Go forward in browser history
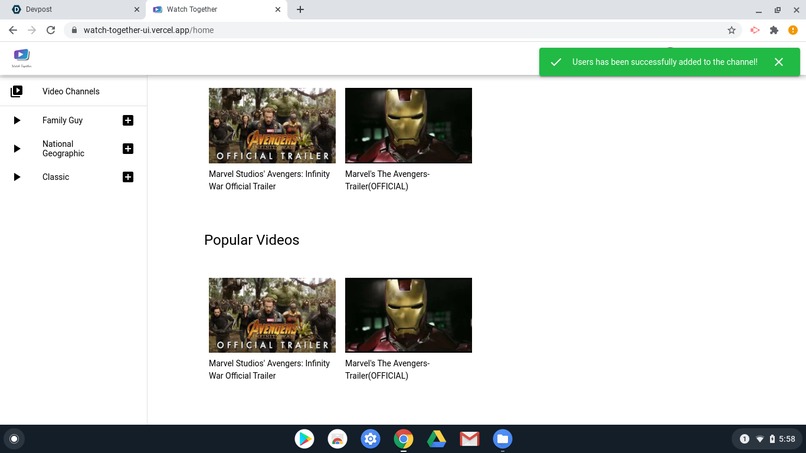Viewport: 806px width, 453px height. click(x=32, y=30)
